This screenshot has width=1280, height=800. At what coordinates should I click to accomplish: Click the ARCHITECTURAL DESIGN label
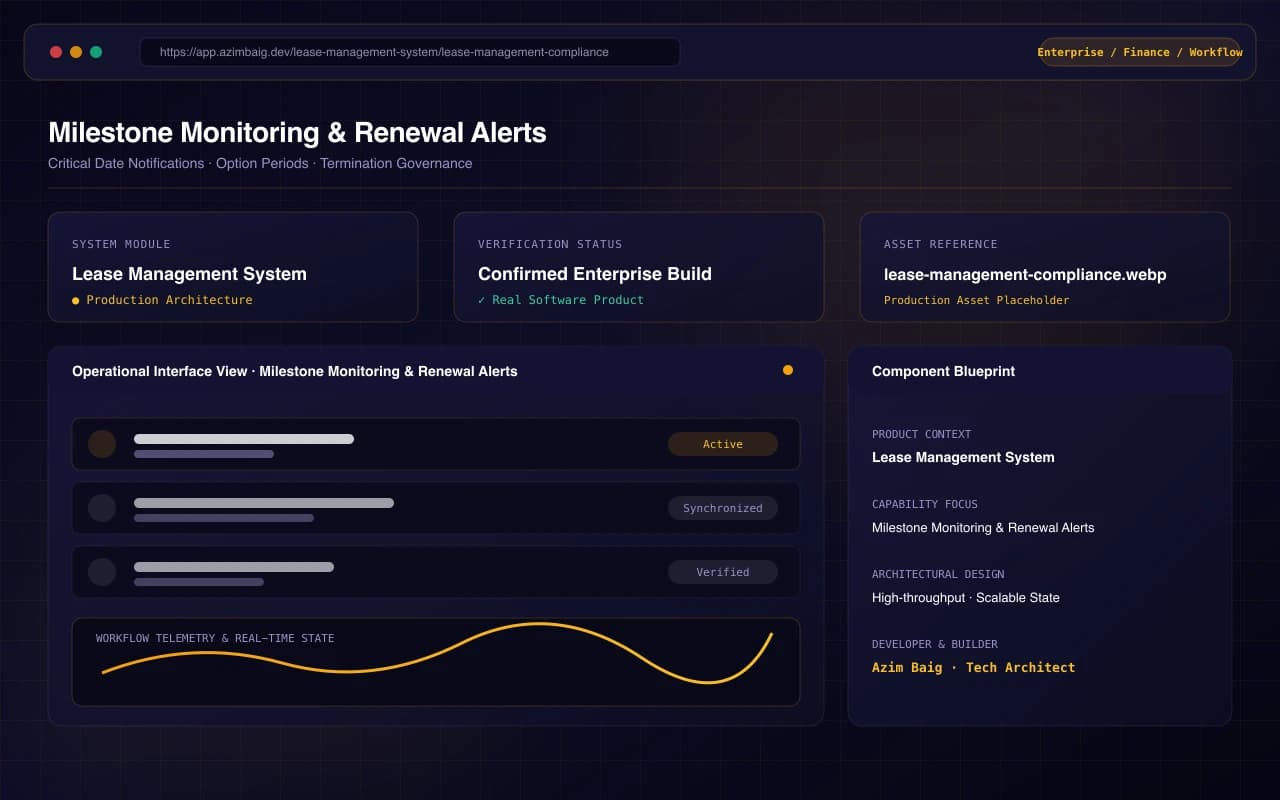tap(938, 574)
